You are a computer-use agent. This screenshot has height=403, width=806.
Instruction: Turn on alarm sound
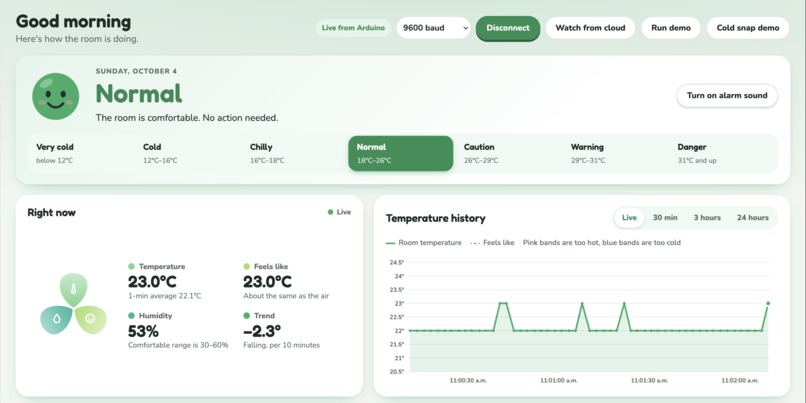pyautogui.click(x=727, y=95)
